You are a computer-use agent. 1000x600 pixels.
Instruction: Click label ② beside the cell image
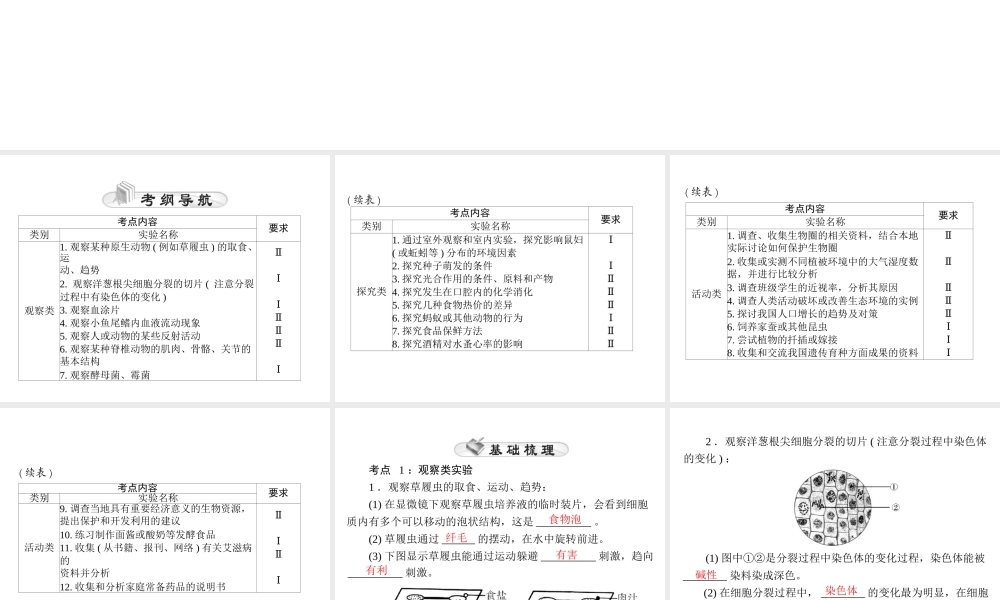895,508
